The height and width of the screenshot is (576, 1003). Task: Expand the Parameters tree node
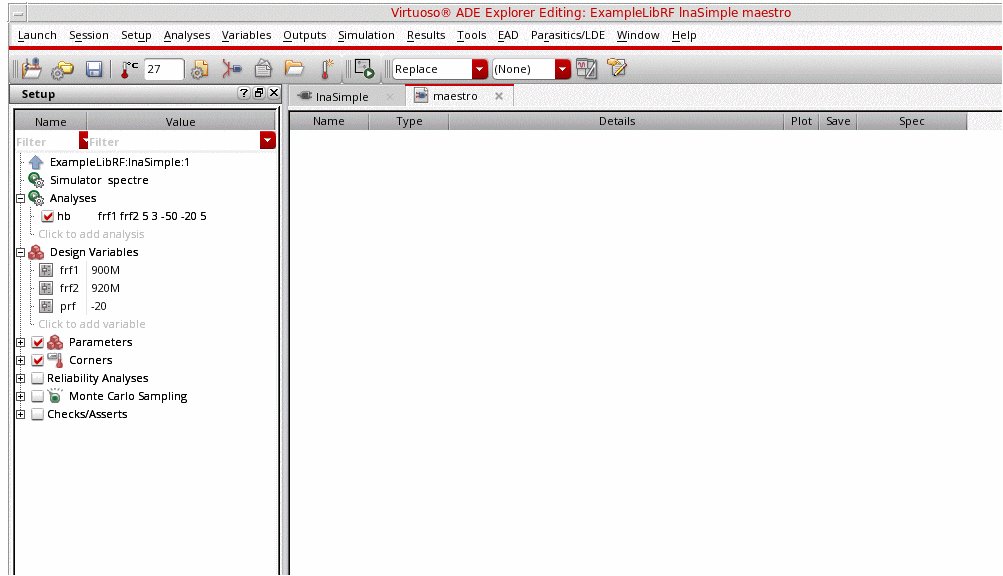20,342
